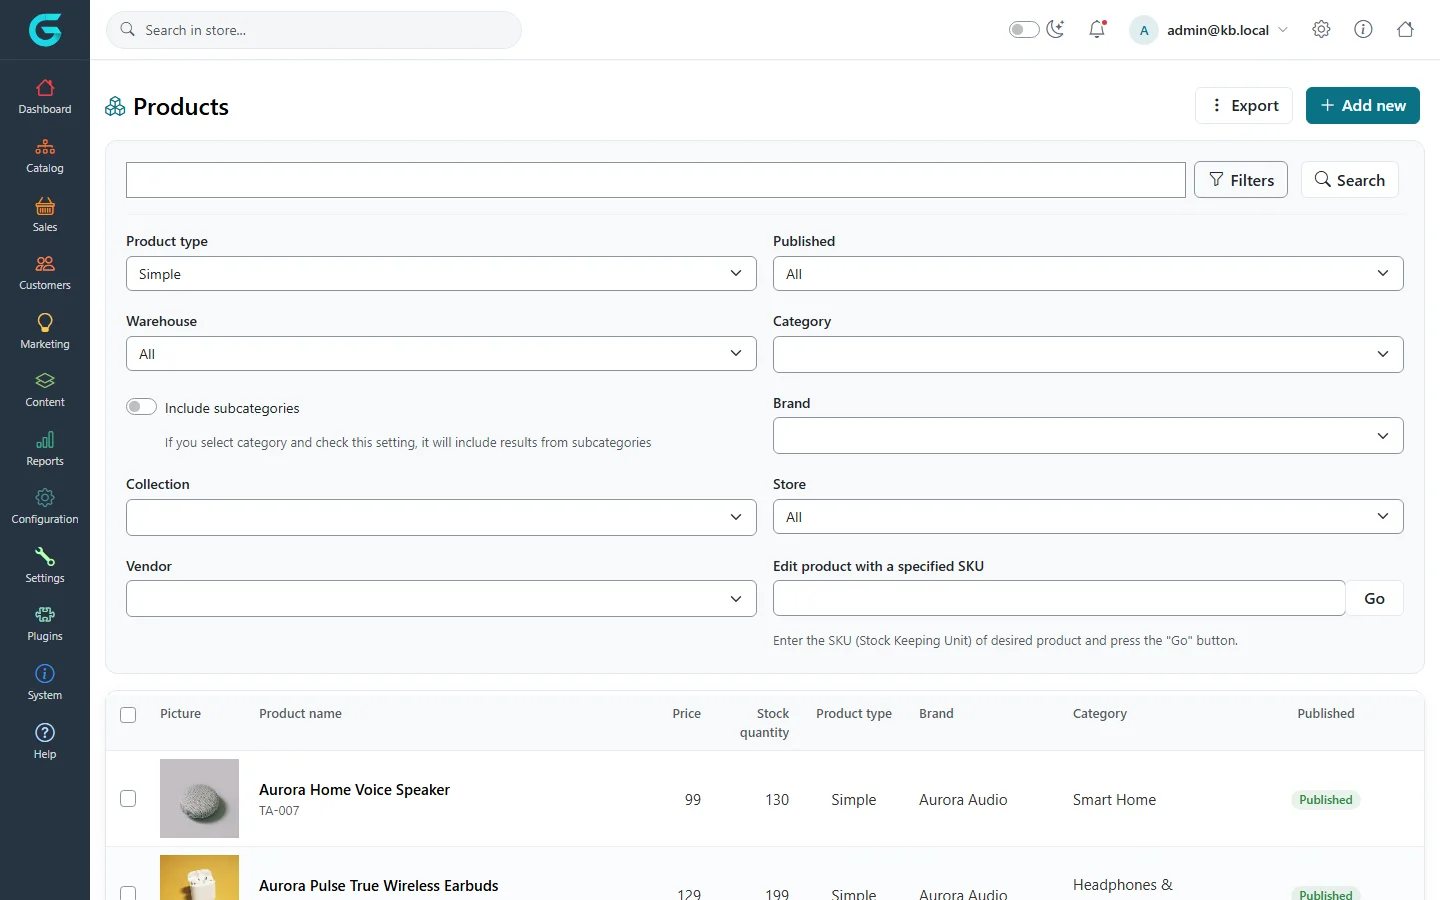
Task: Focus the specified SKU input field
Action: click(1059, 598)
